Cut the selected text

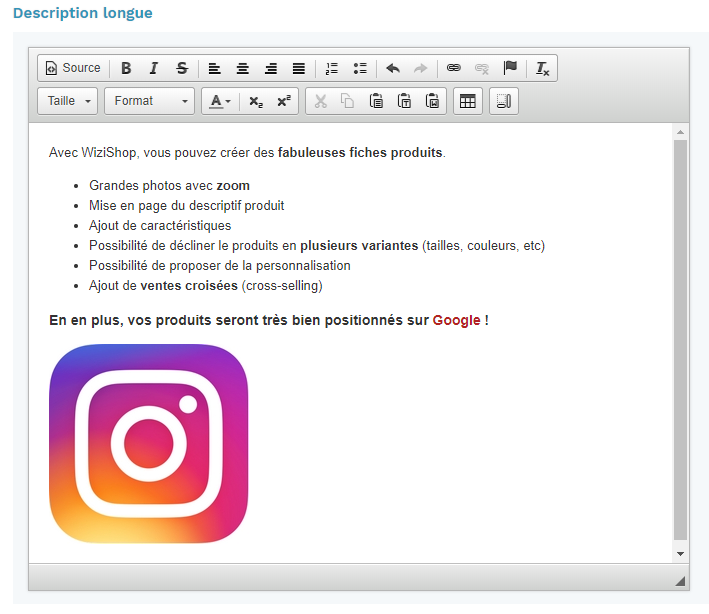click(x=321, y=101)
